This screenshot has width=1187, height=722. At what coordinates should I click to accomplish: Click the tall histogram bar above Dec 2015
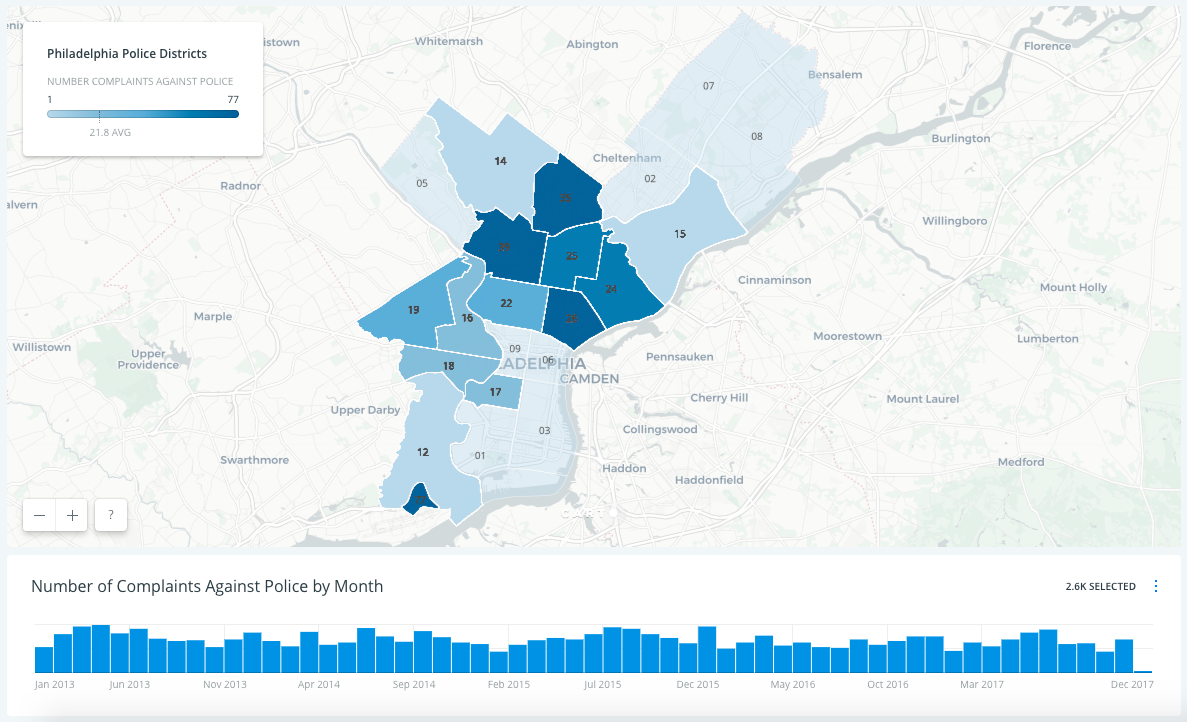tap(707, 649)
